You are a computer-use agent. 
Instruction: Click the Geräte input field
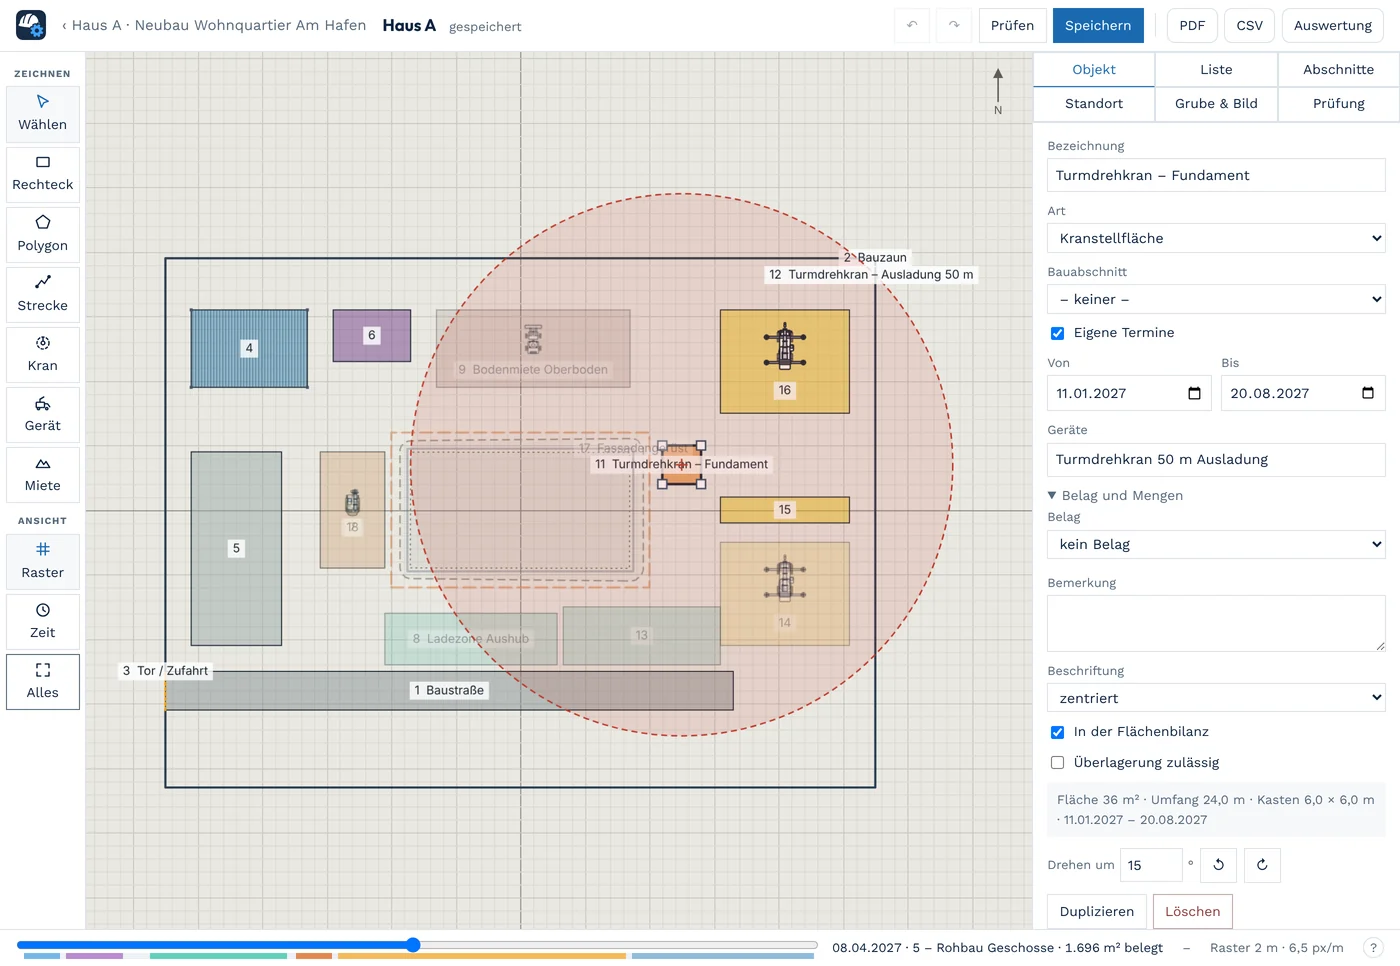1216,459
